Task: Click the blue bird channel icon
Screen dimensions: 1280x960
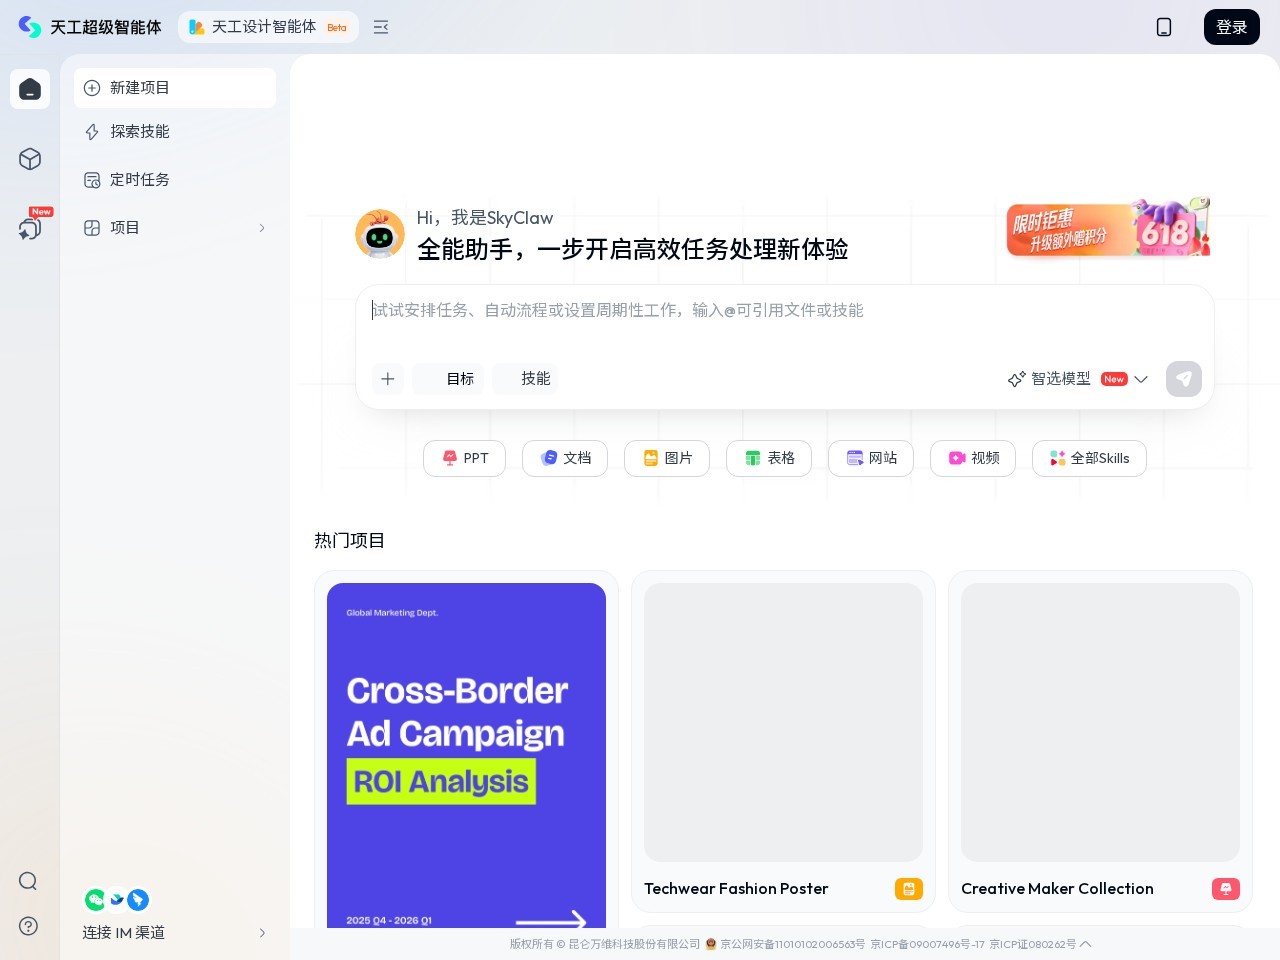Action: coord(138,900)
